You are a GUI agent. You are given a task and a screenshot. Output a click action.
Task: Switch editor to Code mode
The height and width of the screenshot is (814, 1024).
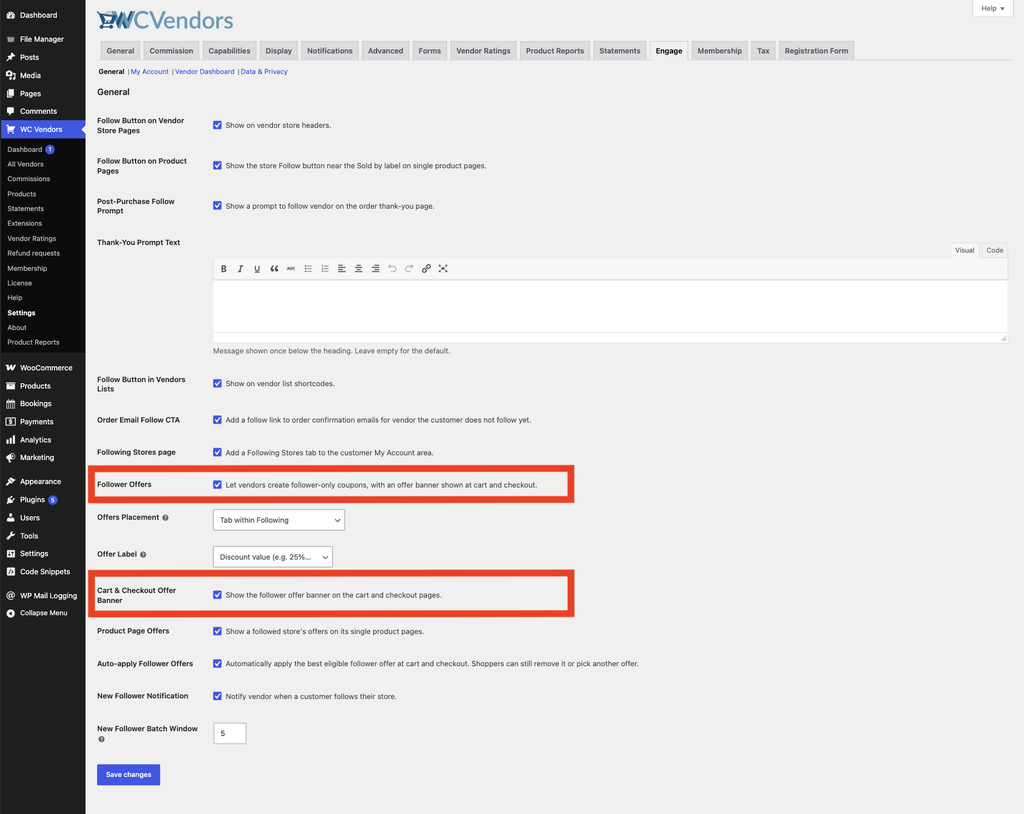click(x=995, y=250)
